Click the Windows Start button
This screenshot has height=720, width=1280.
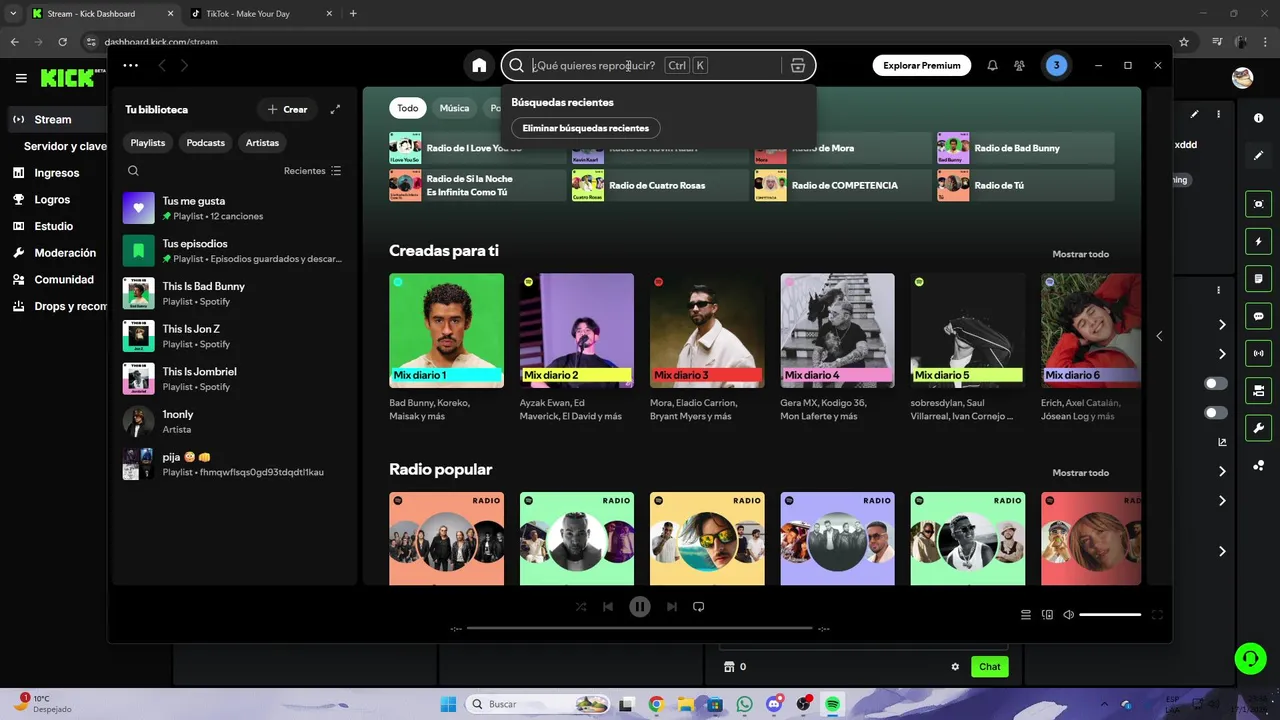(x=448, y=704)
